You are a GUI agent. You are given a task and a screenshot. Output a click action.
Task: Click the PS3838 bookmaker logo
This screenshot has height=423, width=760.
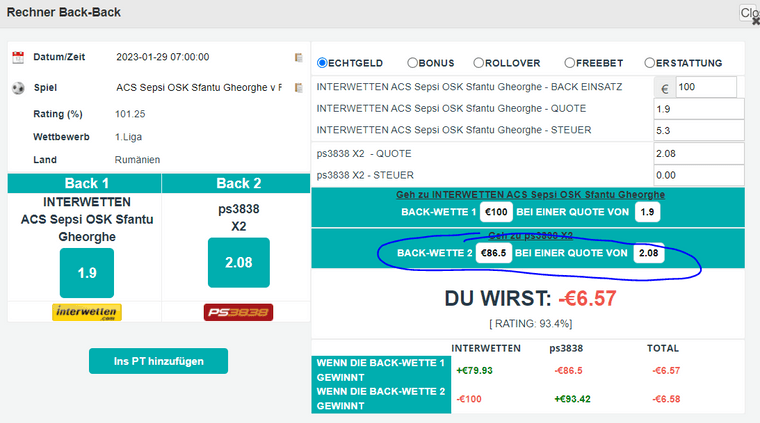238,312
